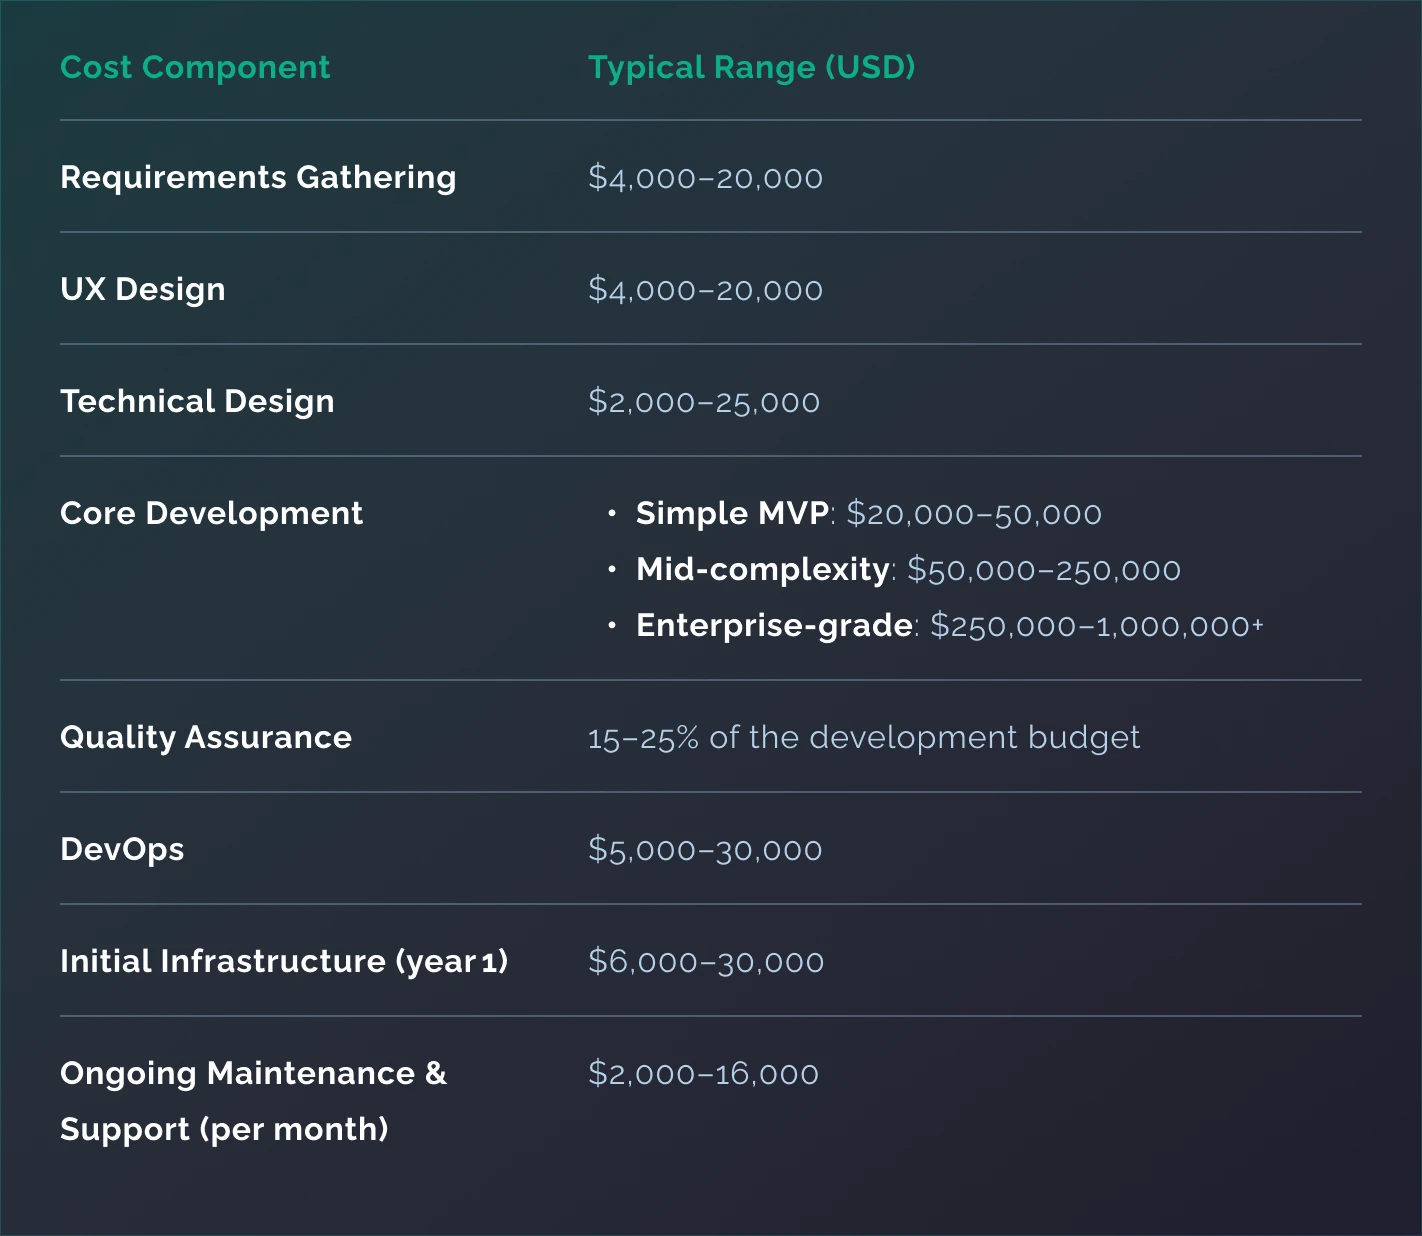Select the Core Development row label

coord(211,513)
